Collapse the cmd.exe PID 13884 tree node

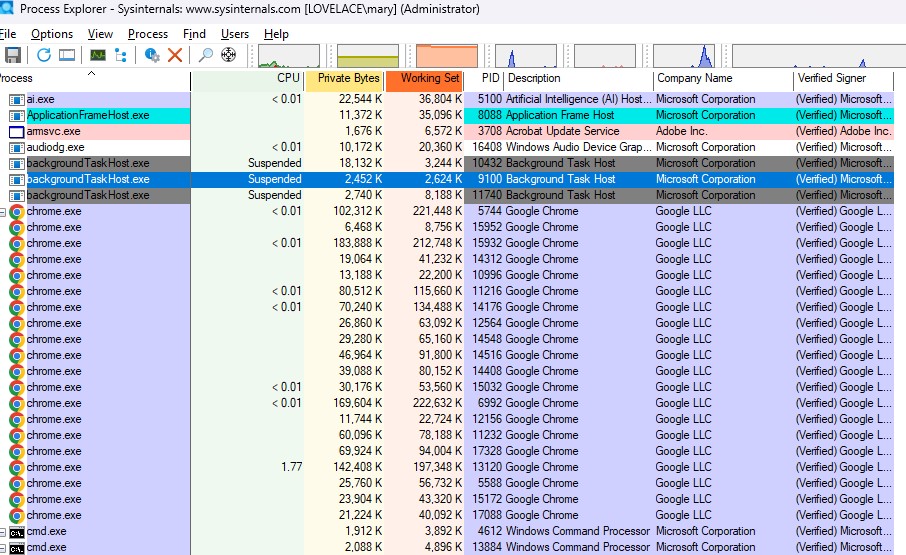pyautogui.click(x=2, y=548)
